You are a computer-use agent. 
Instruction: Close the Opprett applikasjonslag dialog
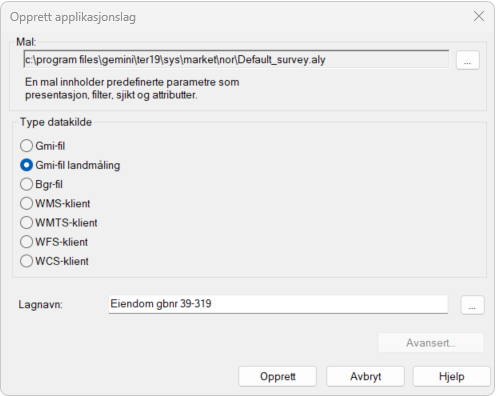click(479, 16)
